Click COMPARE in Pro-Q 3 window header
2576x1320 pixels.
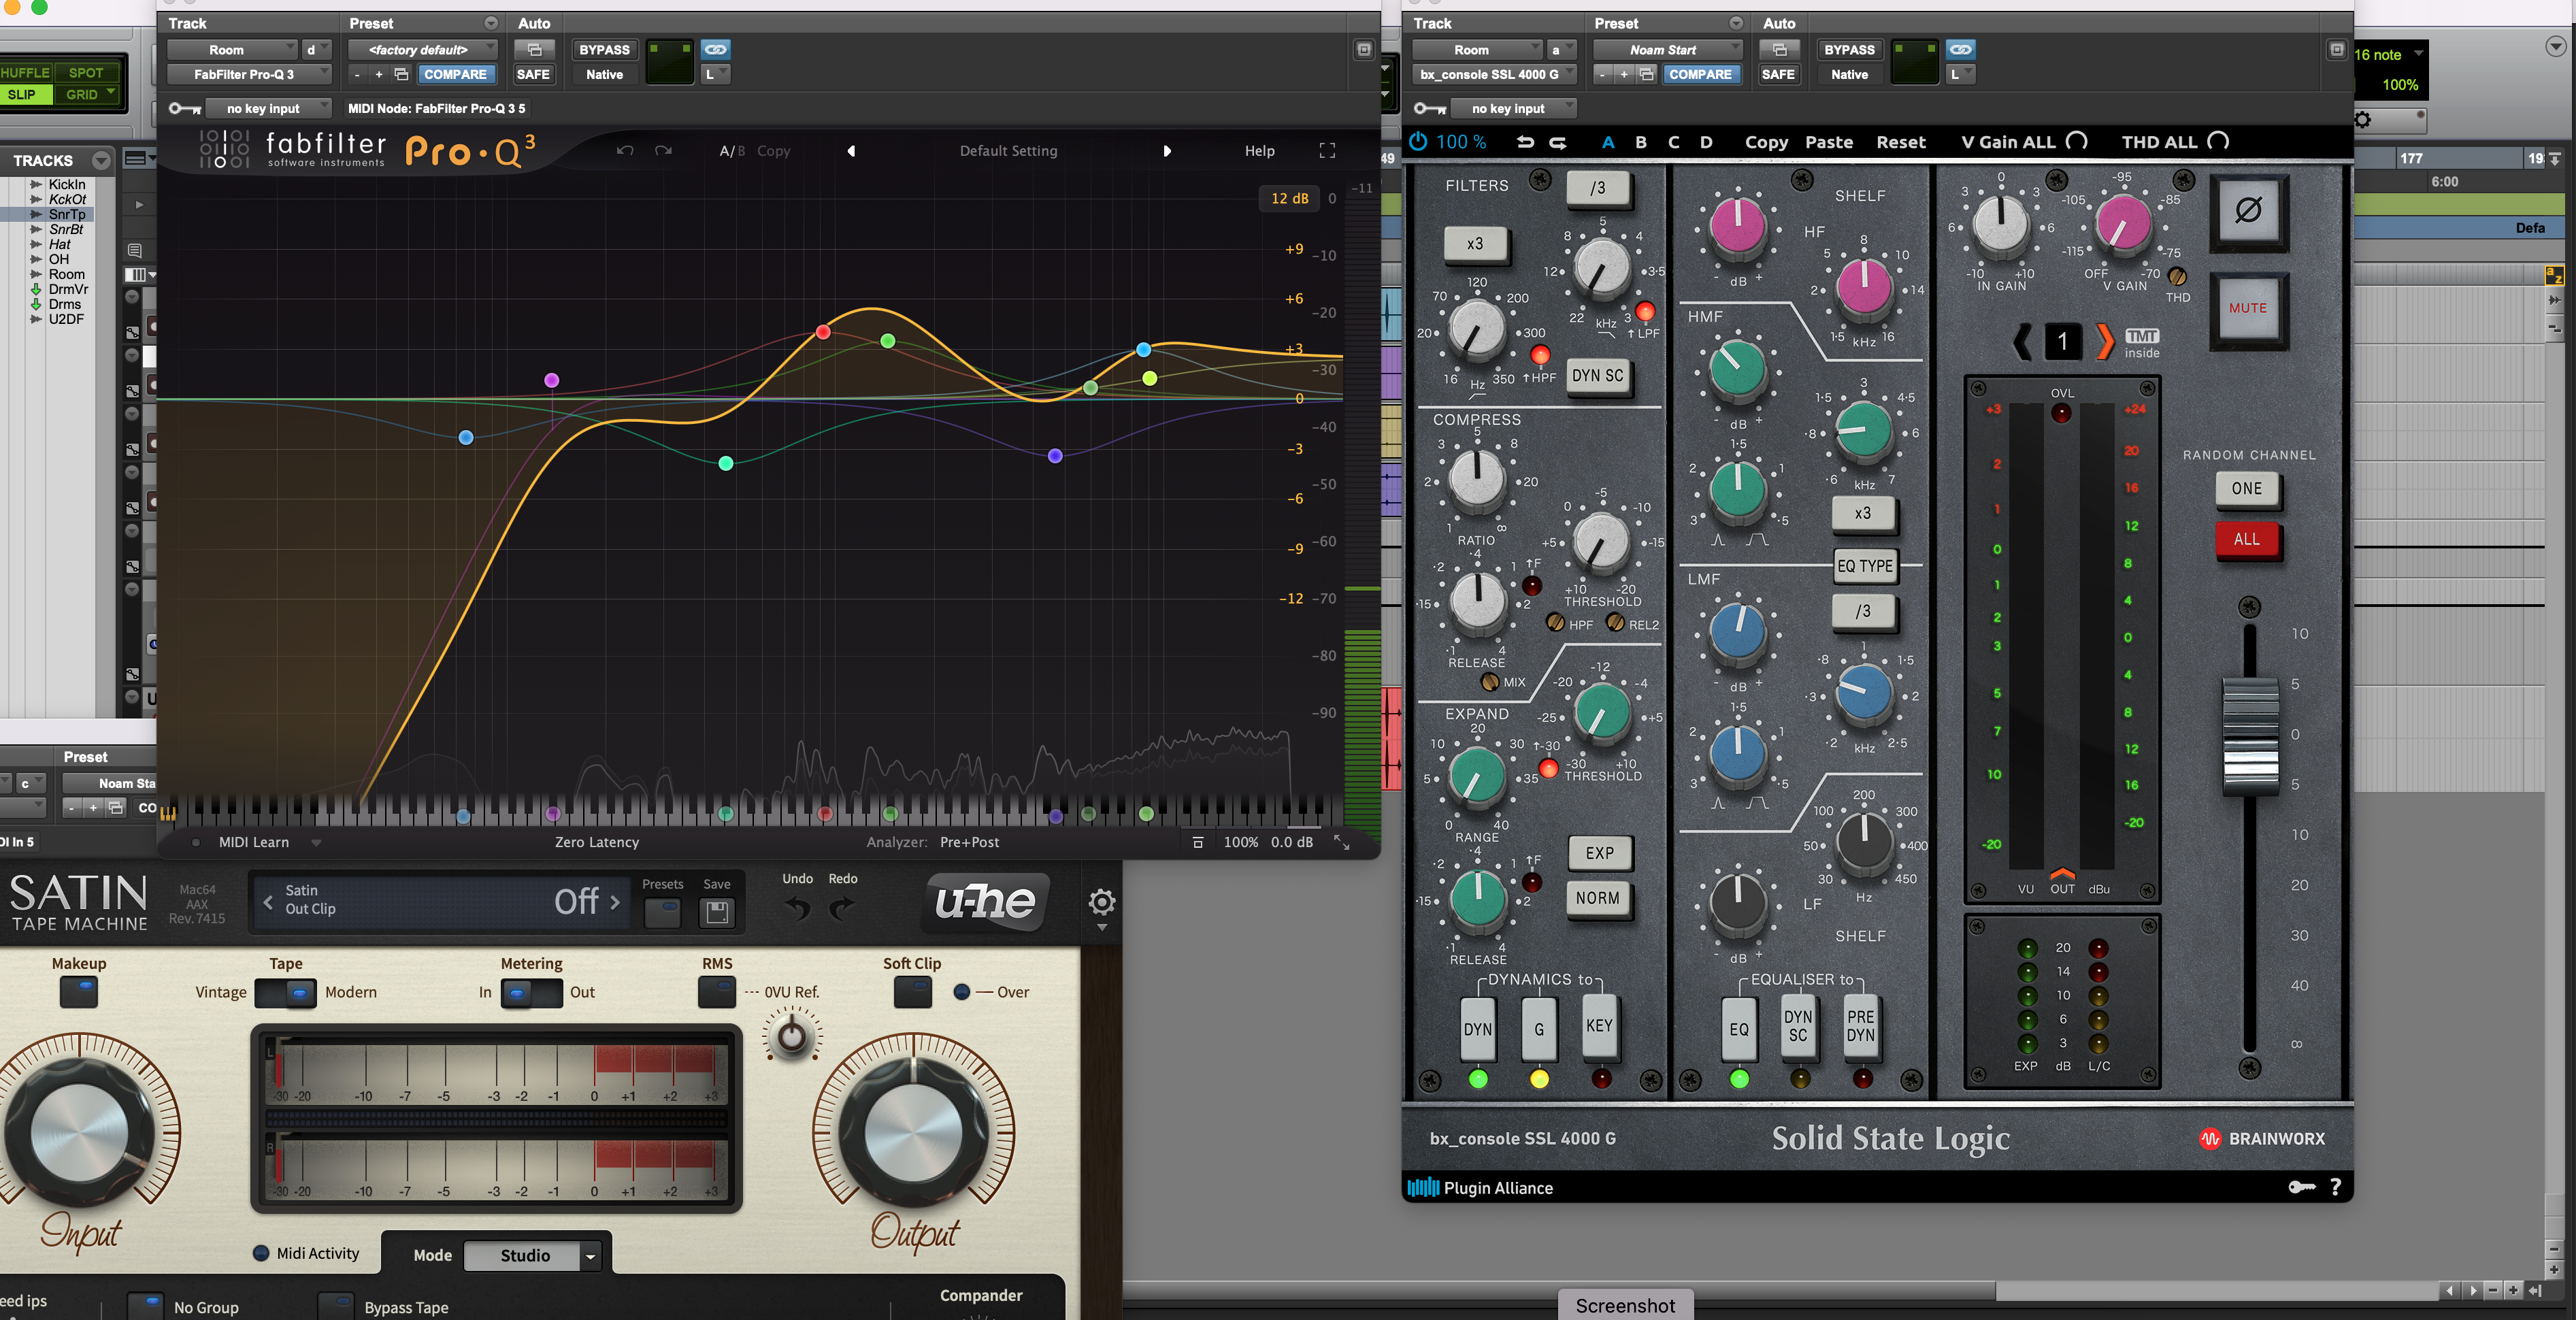pos(455,74)
